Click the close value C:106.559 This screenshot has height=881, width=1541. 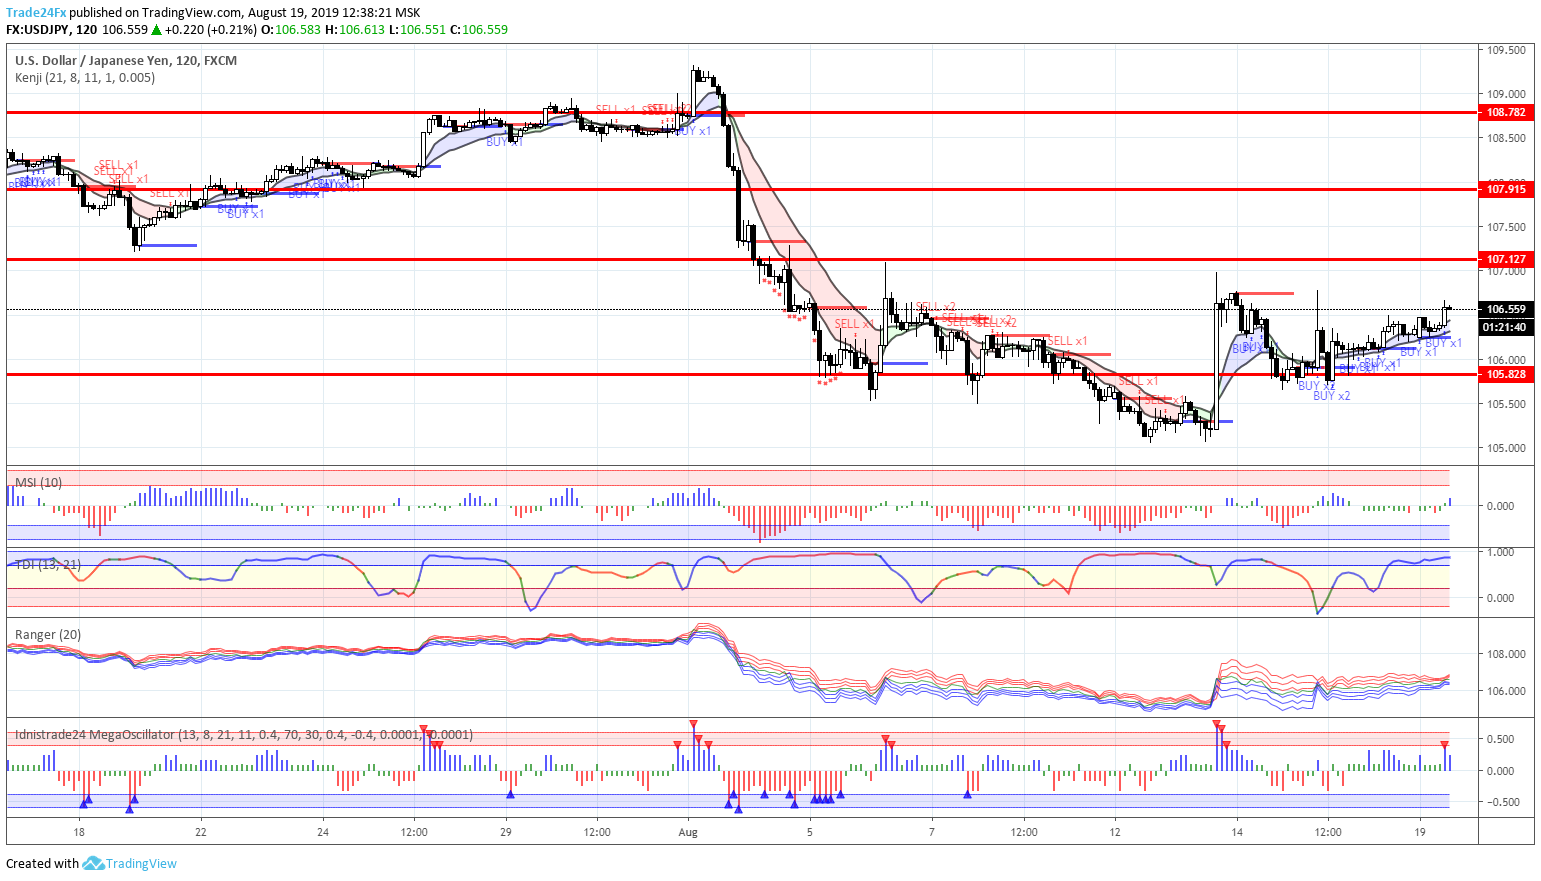point(479,30)
